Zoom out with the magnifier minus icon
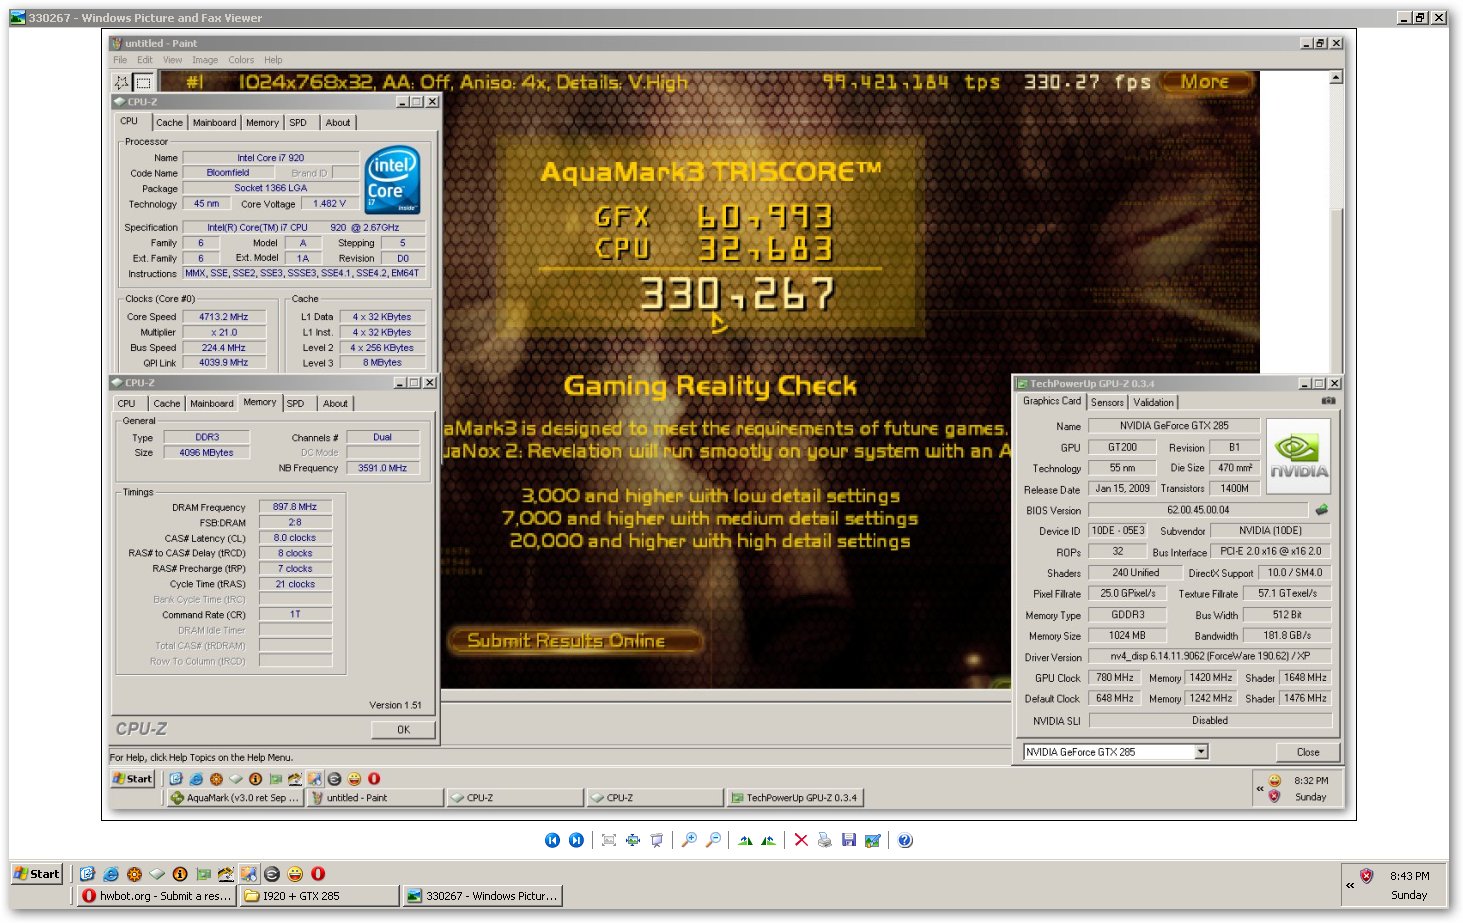This screenshot has height=923, width=1463. 713,840
